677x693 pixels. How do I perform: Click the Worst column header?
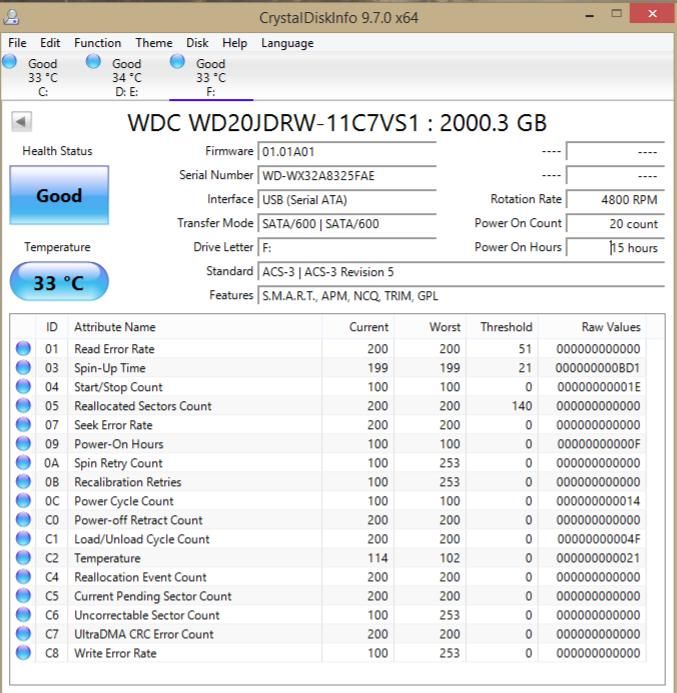pyautogui.click(x=430, y=327)
